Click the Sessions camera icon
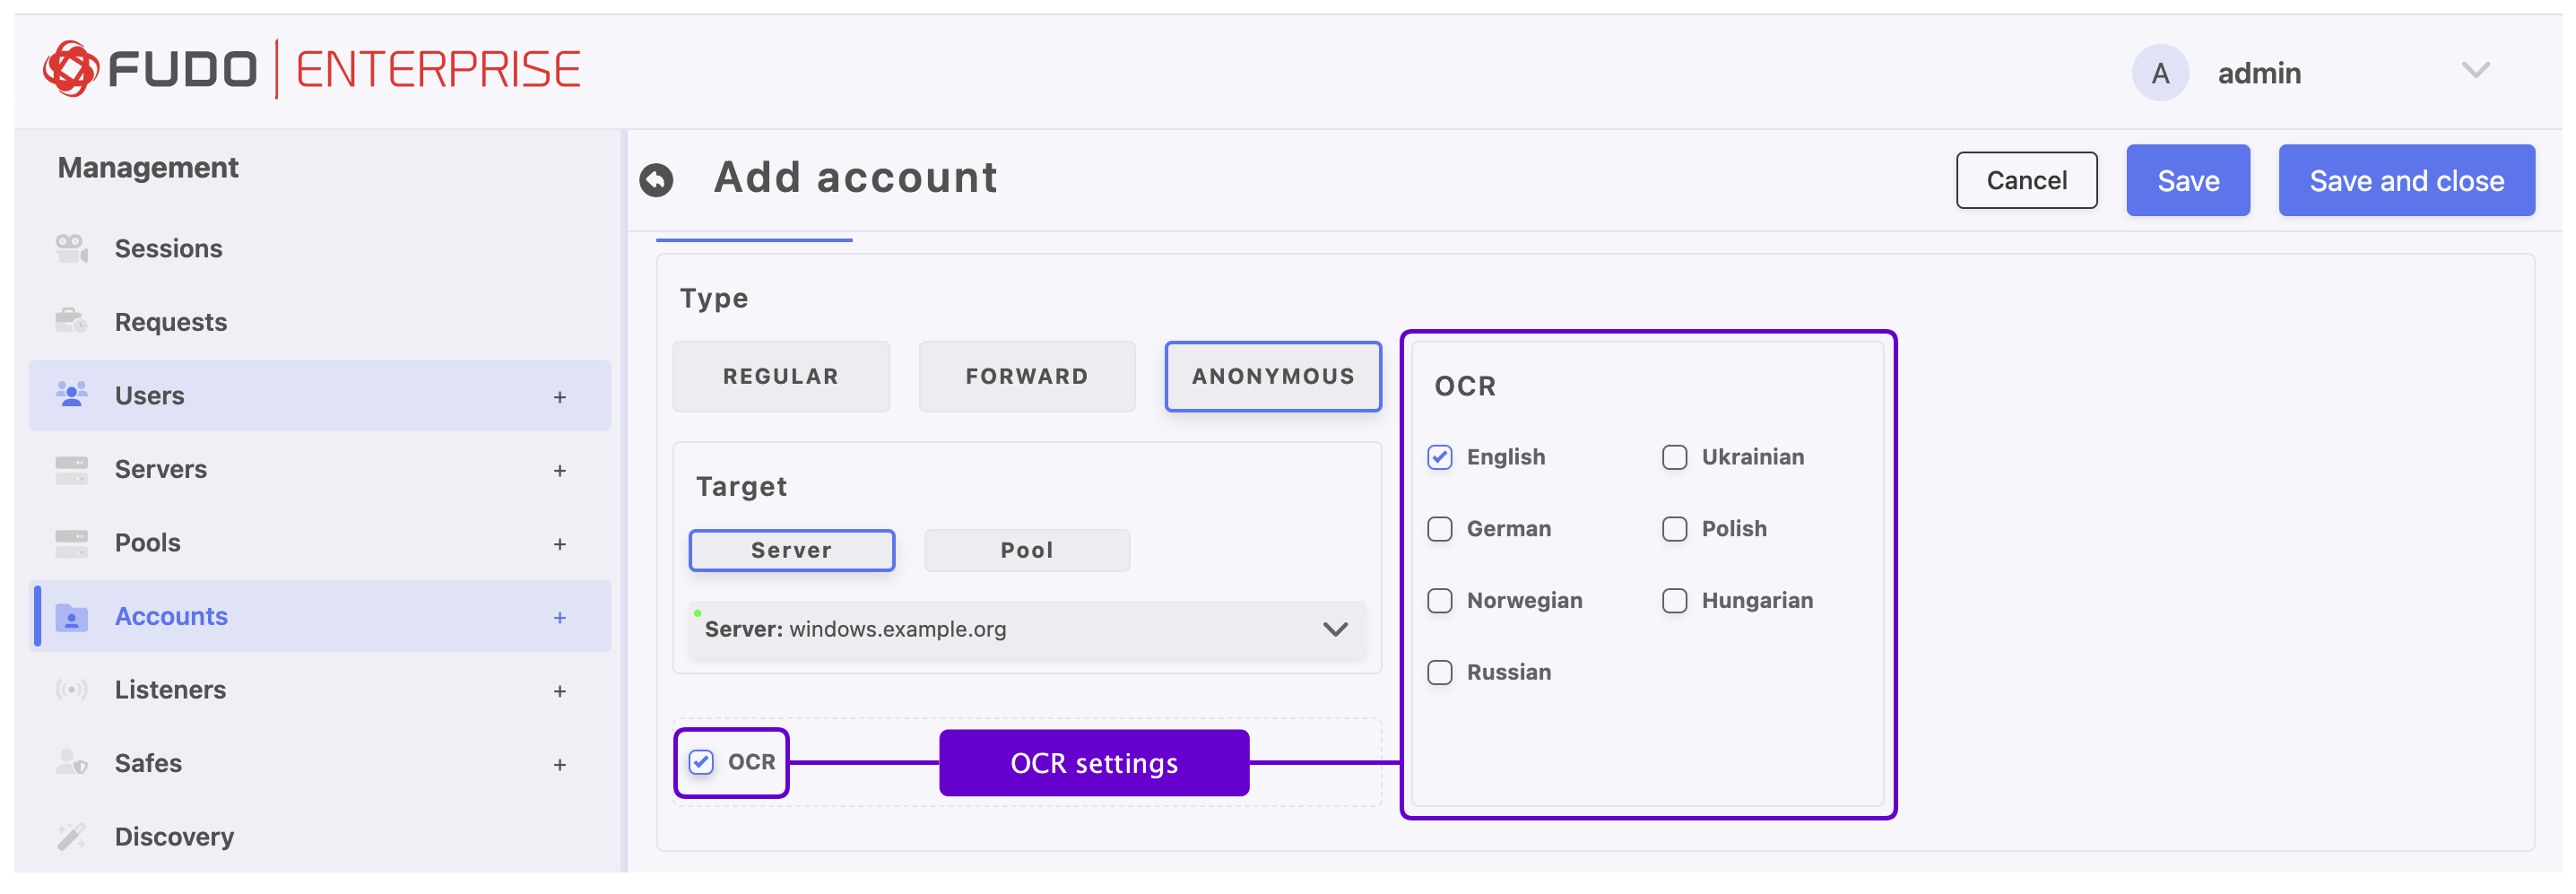Screen dimensions: 2576x894 point(71,248)
